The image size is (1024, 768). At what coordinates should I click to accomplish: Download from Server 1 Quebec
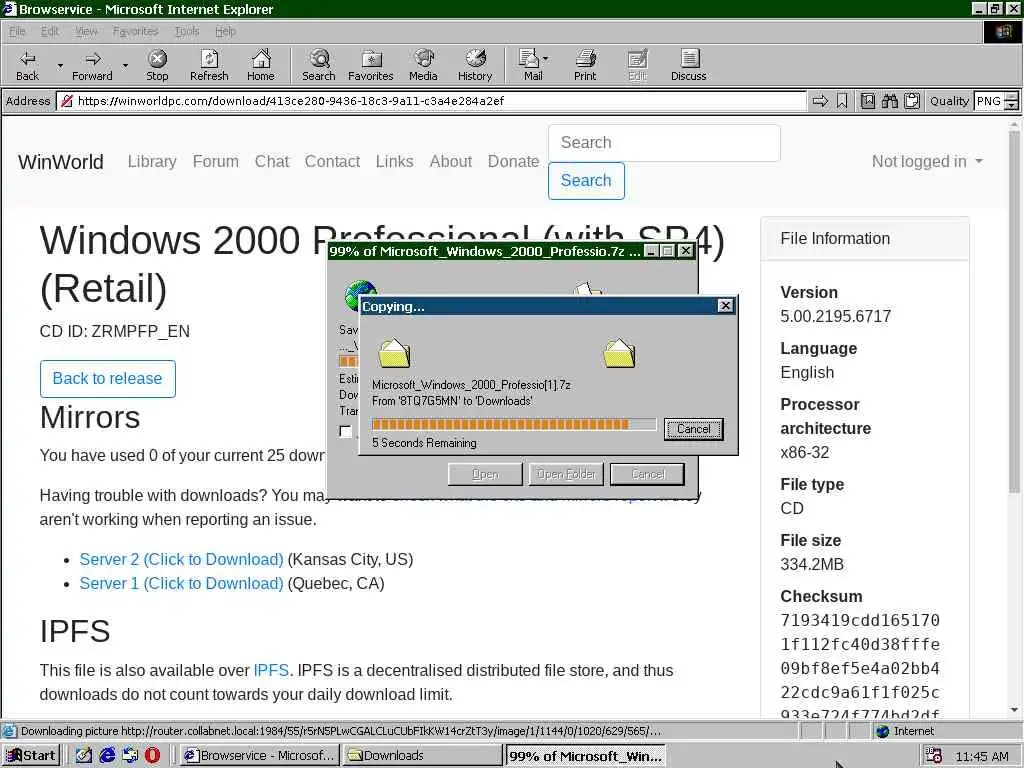(x=181, y=584)
